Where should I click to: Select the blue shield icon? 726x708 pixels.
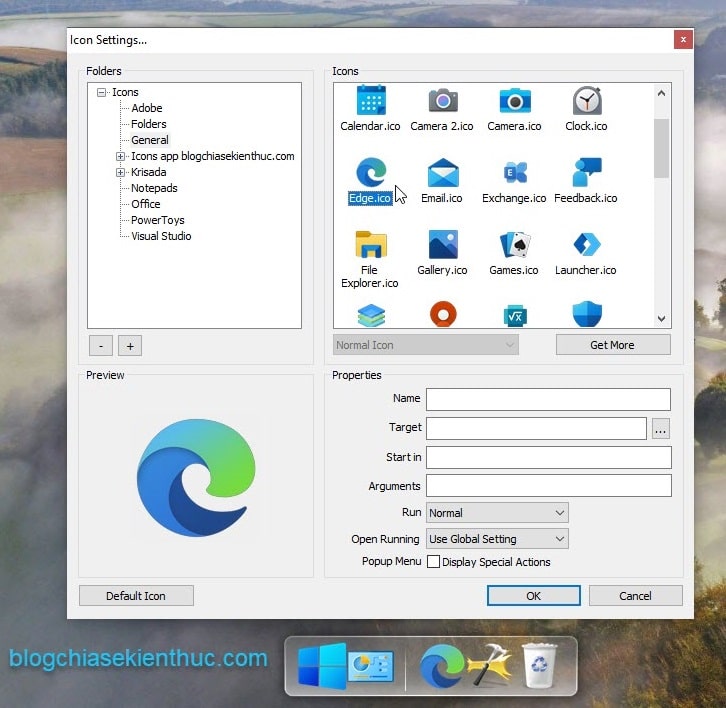point(587,314)
